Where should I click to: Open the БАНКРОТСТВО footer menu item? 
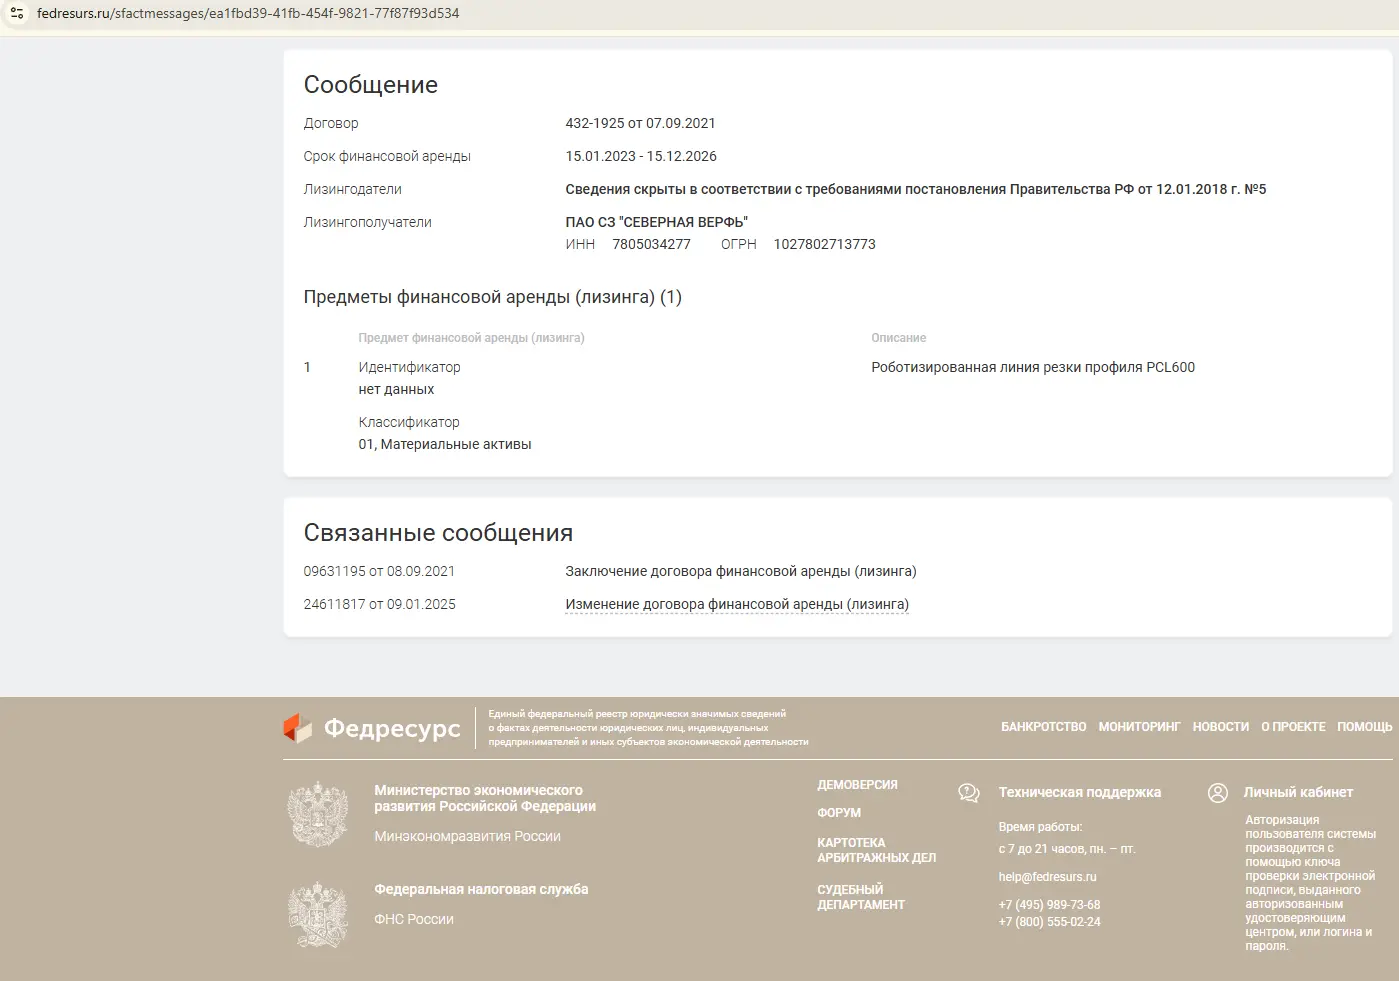[x=1044, y=727]
